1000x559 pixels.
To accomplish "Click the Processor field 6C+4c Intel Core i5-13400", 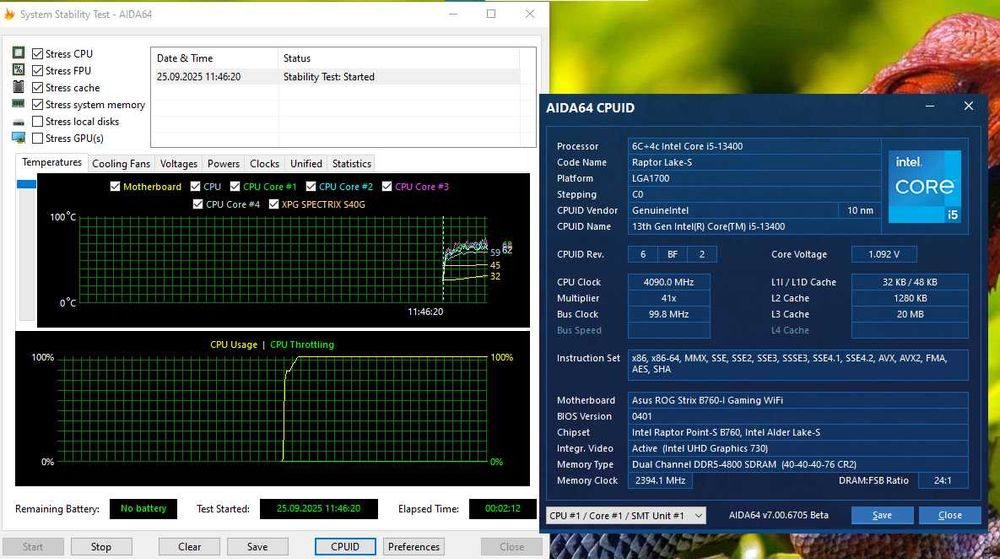I will coord(754,146).
